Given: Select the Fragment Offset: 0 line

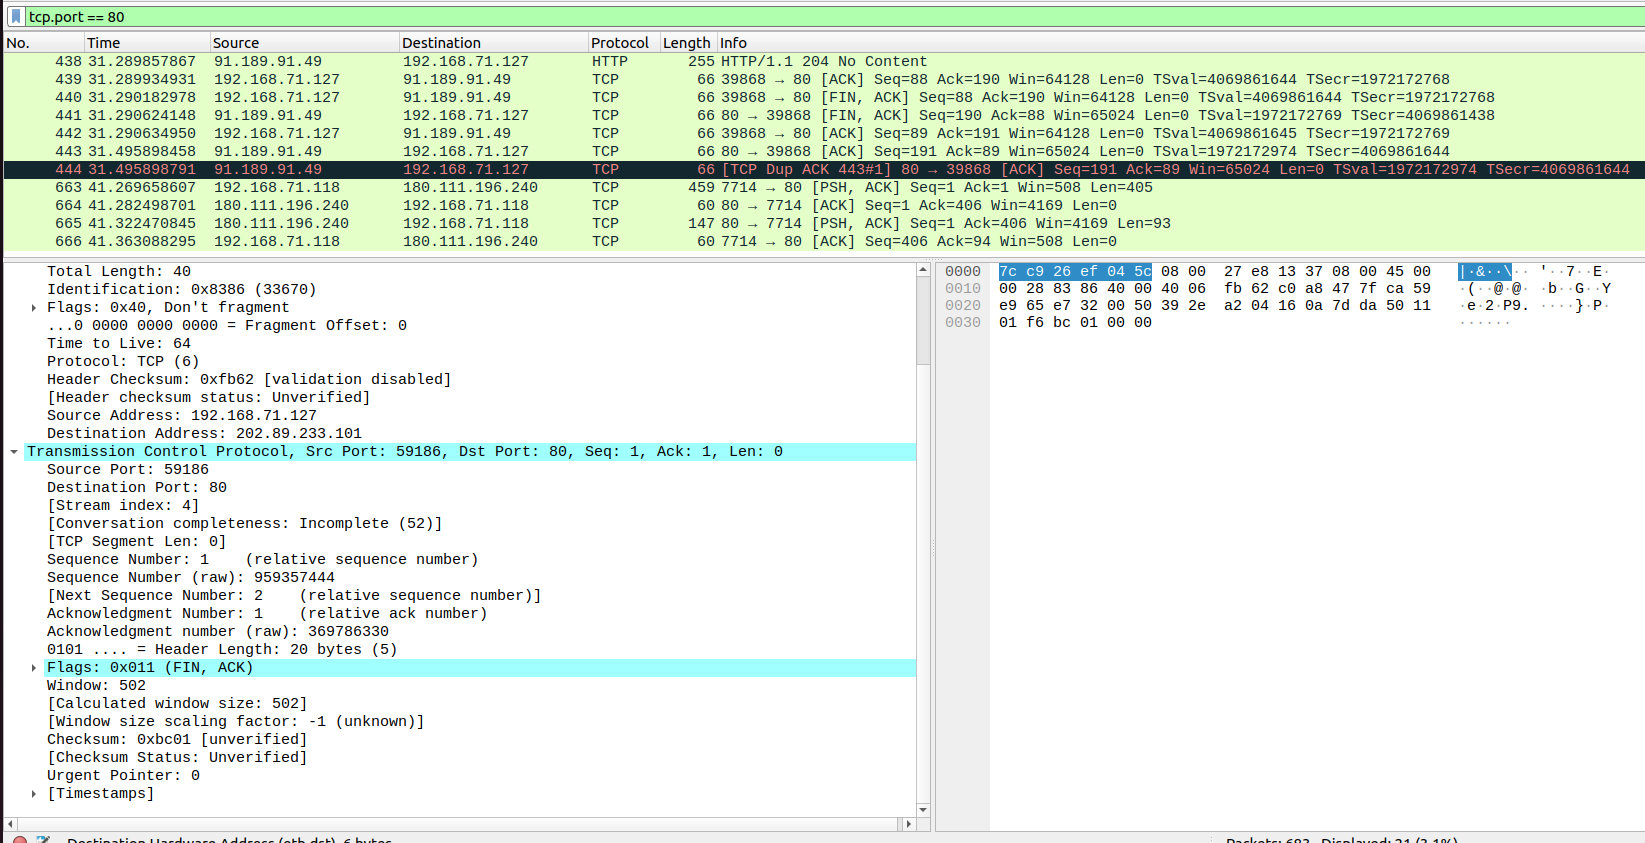Looking at the screenshot, I should click(227, 325).
